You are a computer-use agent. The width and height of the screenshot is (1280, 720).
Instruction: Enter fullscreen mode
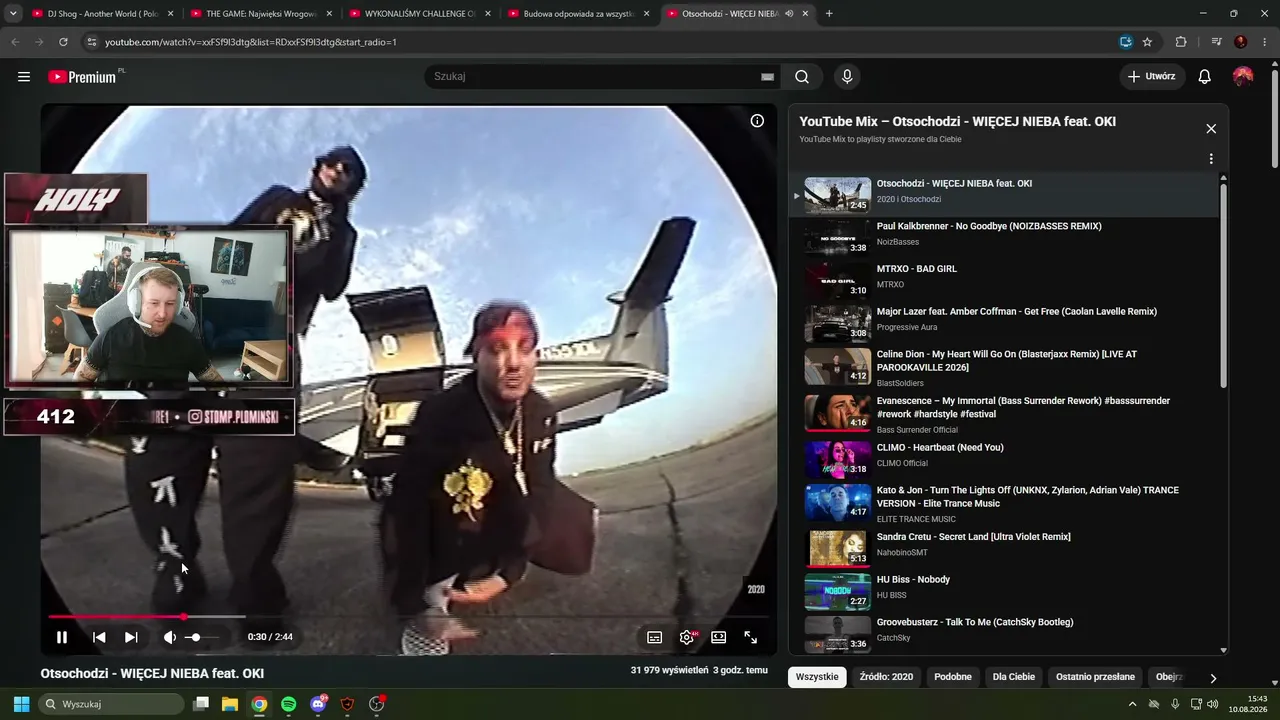(x=750, y=637)
